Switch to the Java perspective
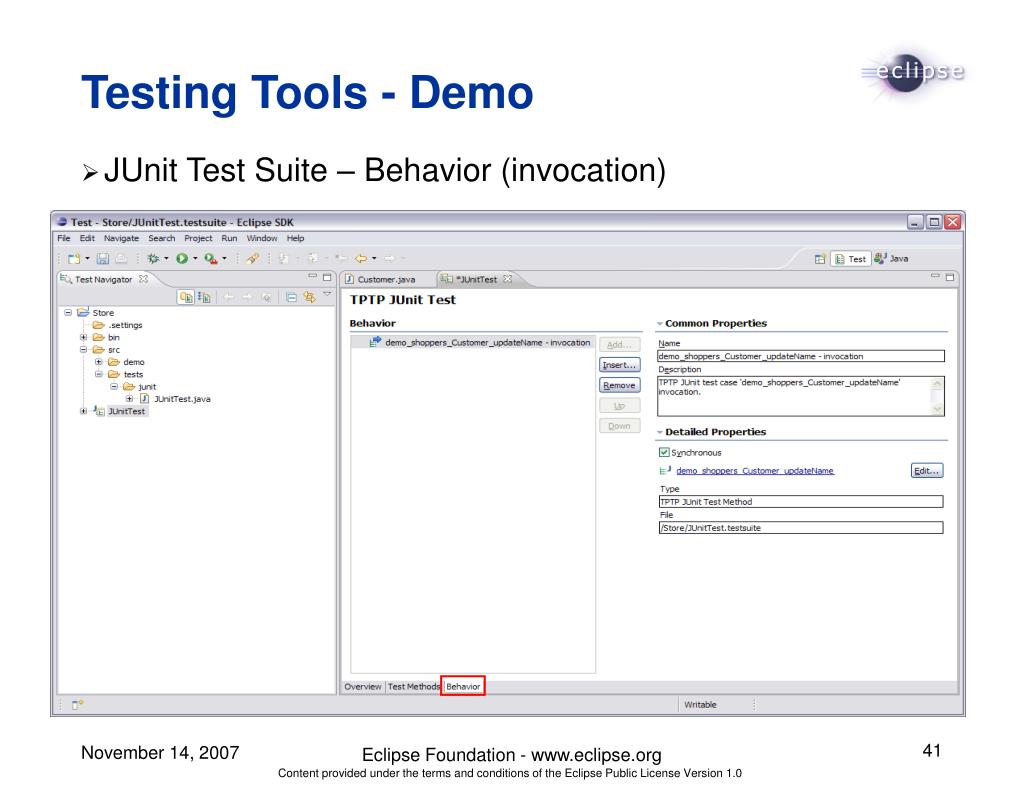This screenshot has height=791, width=1024. click(892, 259)
